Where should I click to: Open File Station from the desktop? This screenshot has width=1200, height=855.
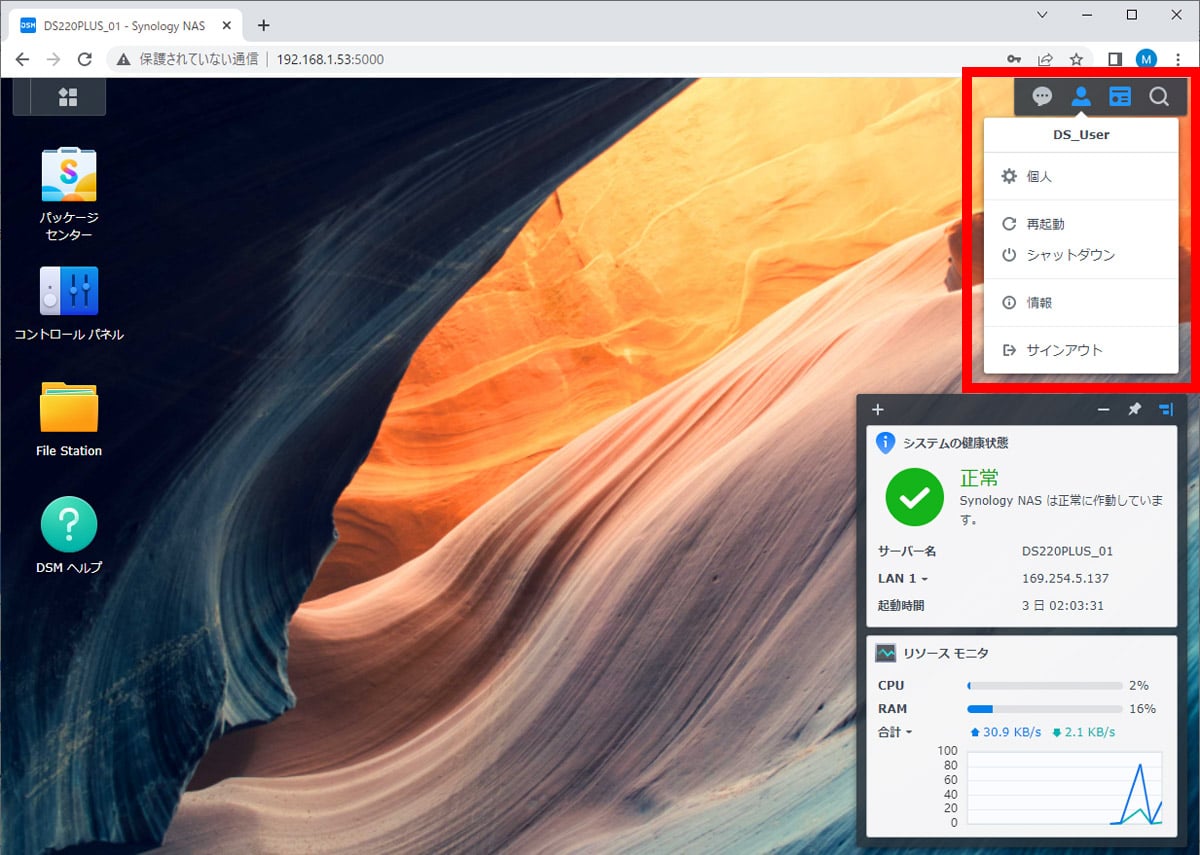69,408
